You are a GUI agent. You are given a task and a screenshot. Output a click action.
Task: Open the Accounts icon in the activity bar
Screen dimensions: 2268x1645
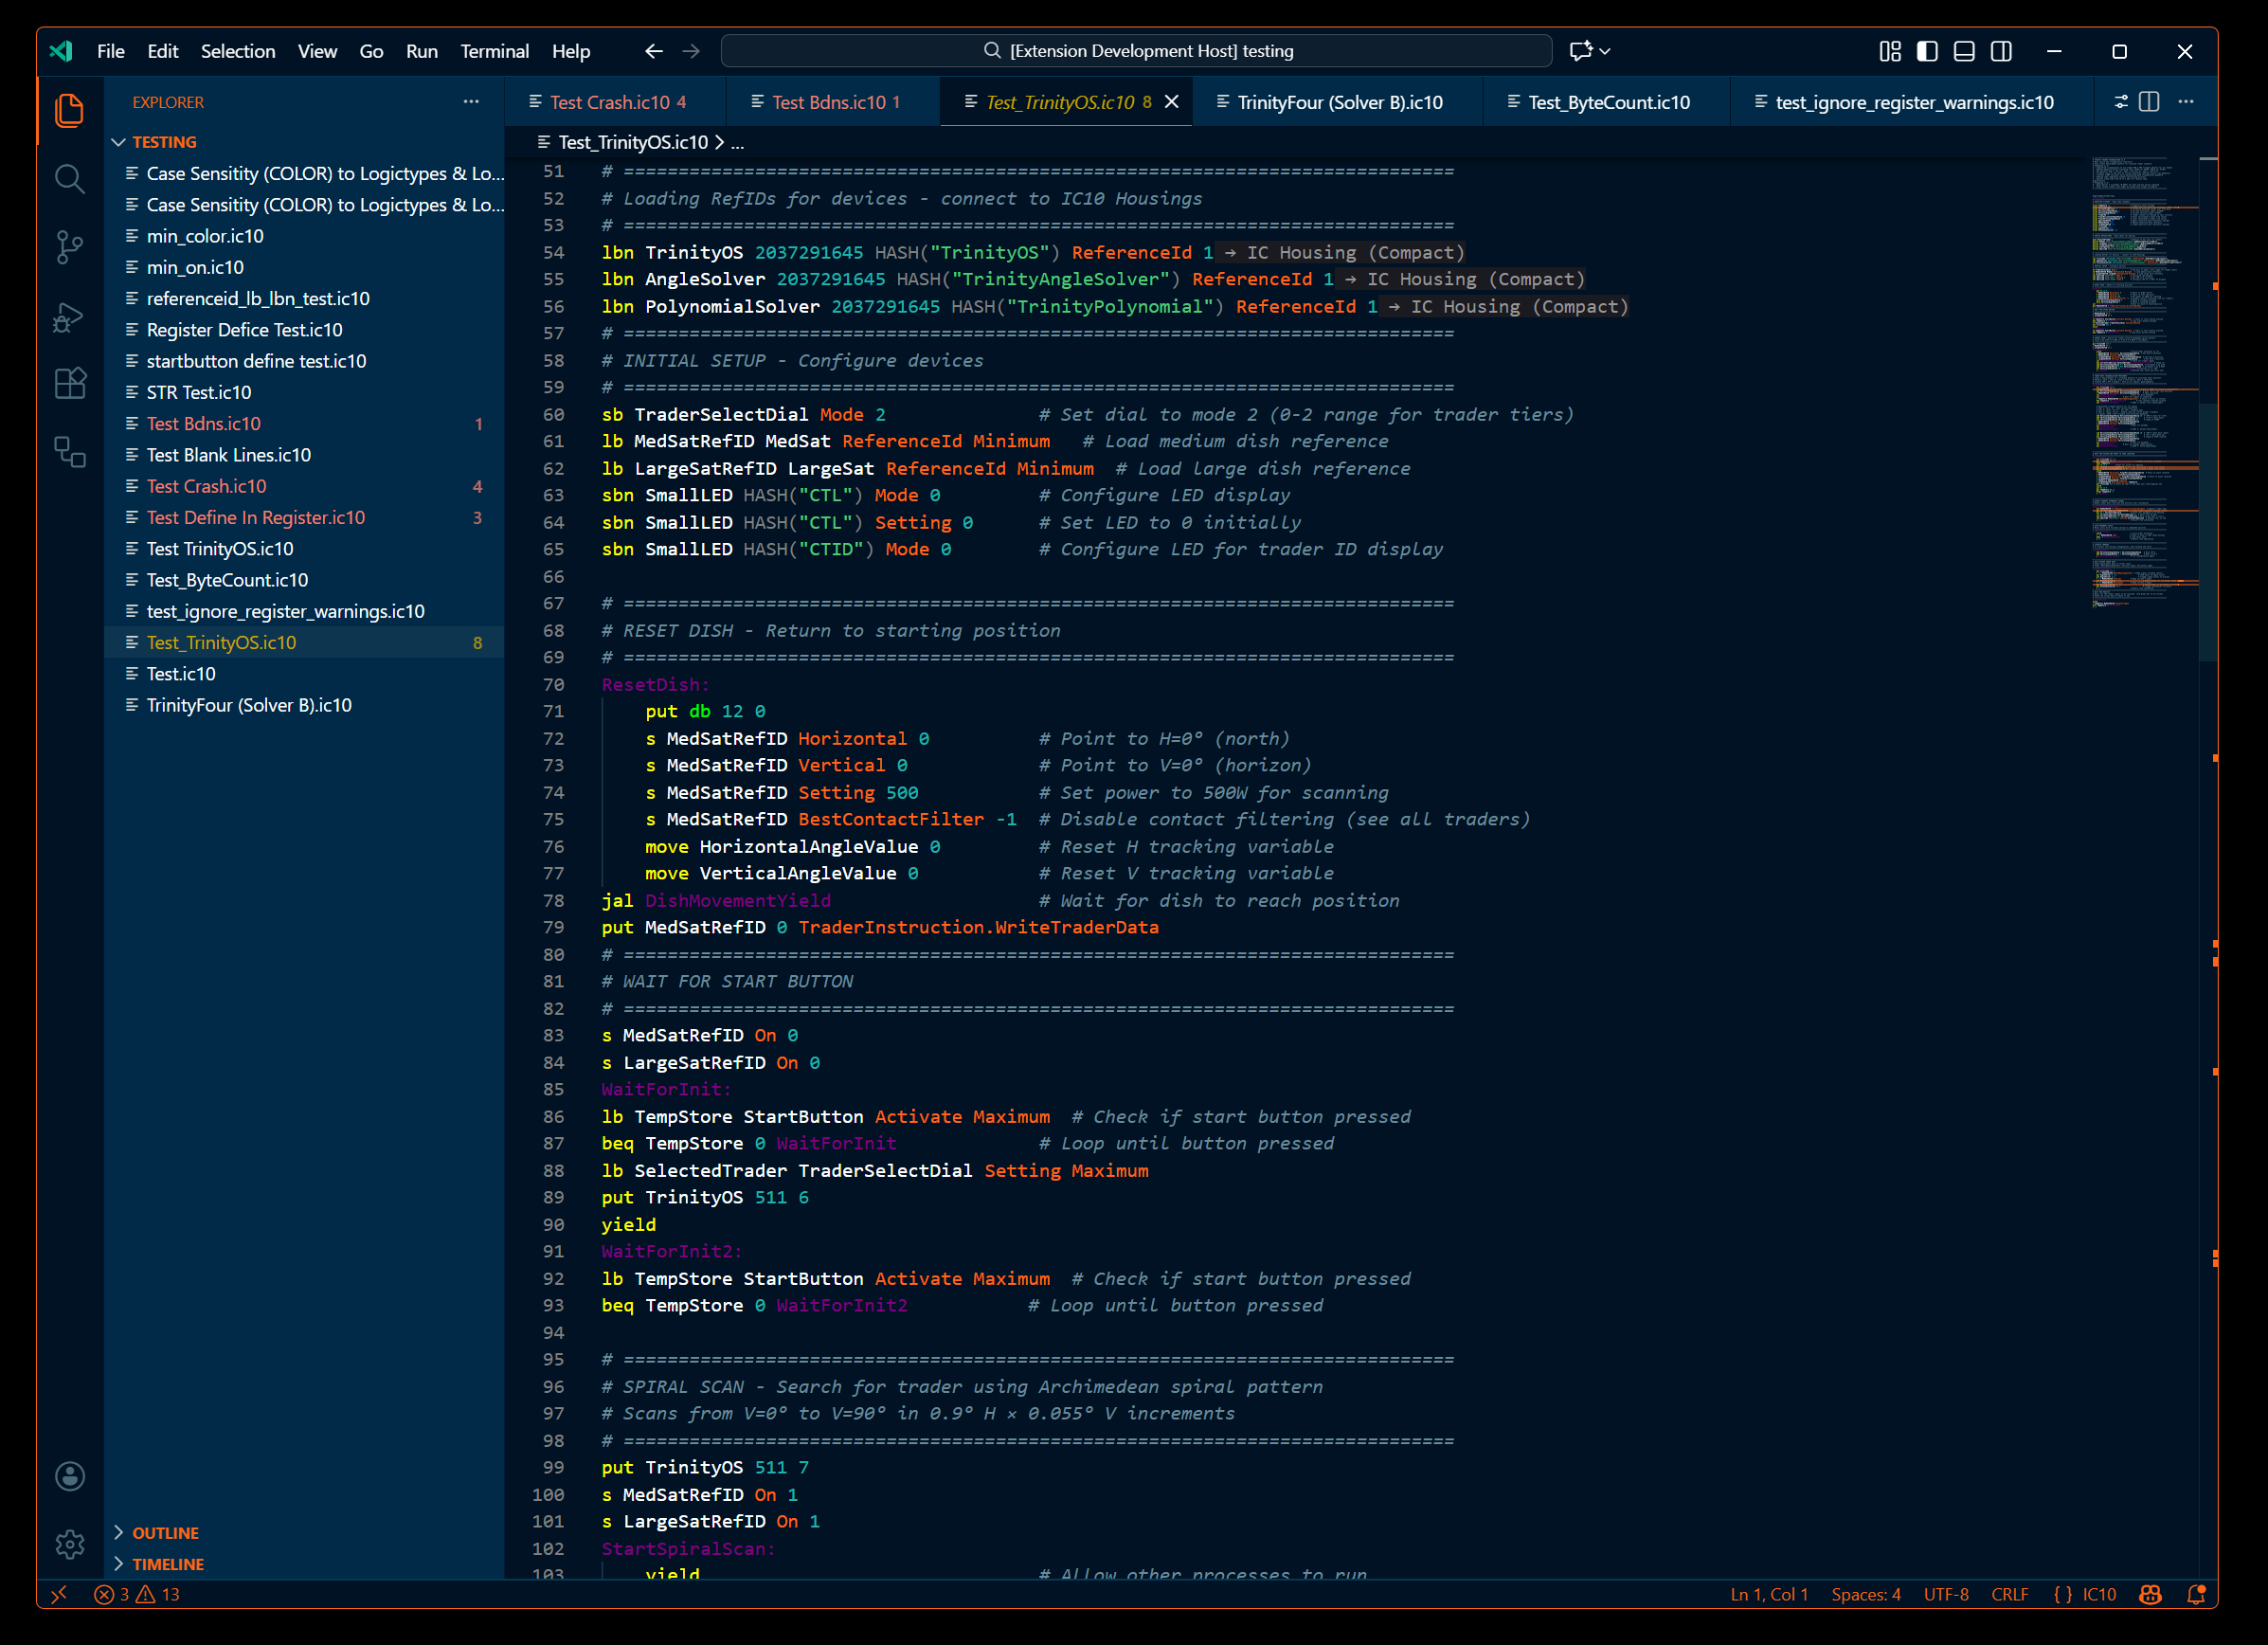pos(69,1475)
